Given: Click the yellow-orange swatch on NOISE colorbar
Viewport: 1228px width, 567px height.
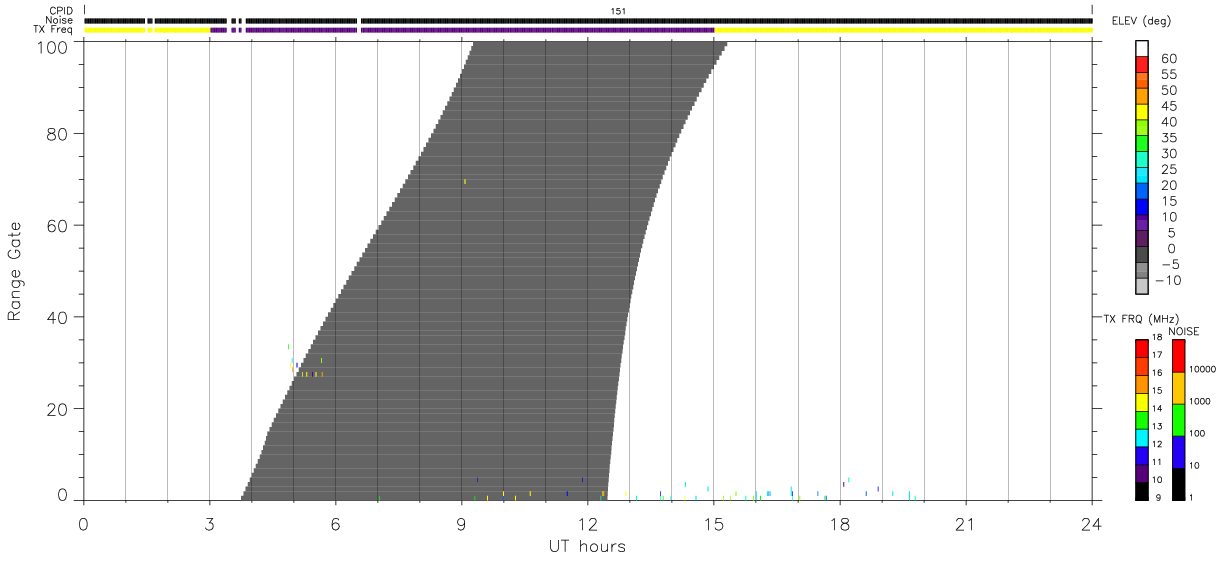Looking at the screenshot, I should 1178,388.
